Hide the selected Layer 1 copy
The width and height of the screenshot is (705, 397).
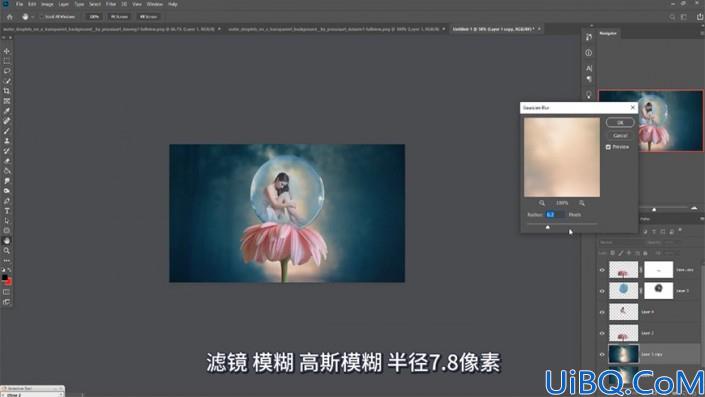(602, 354)
